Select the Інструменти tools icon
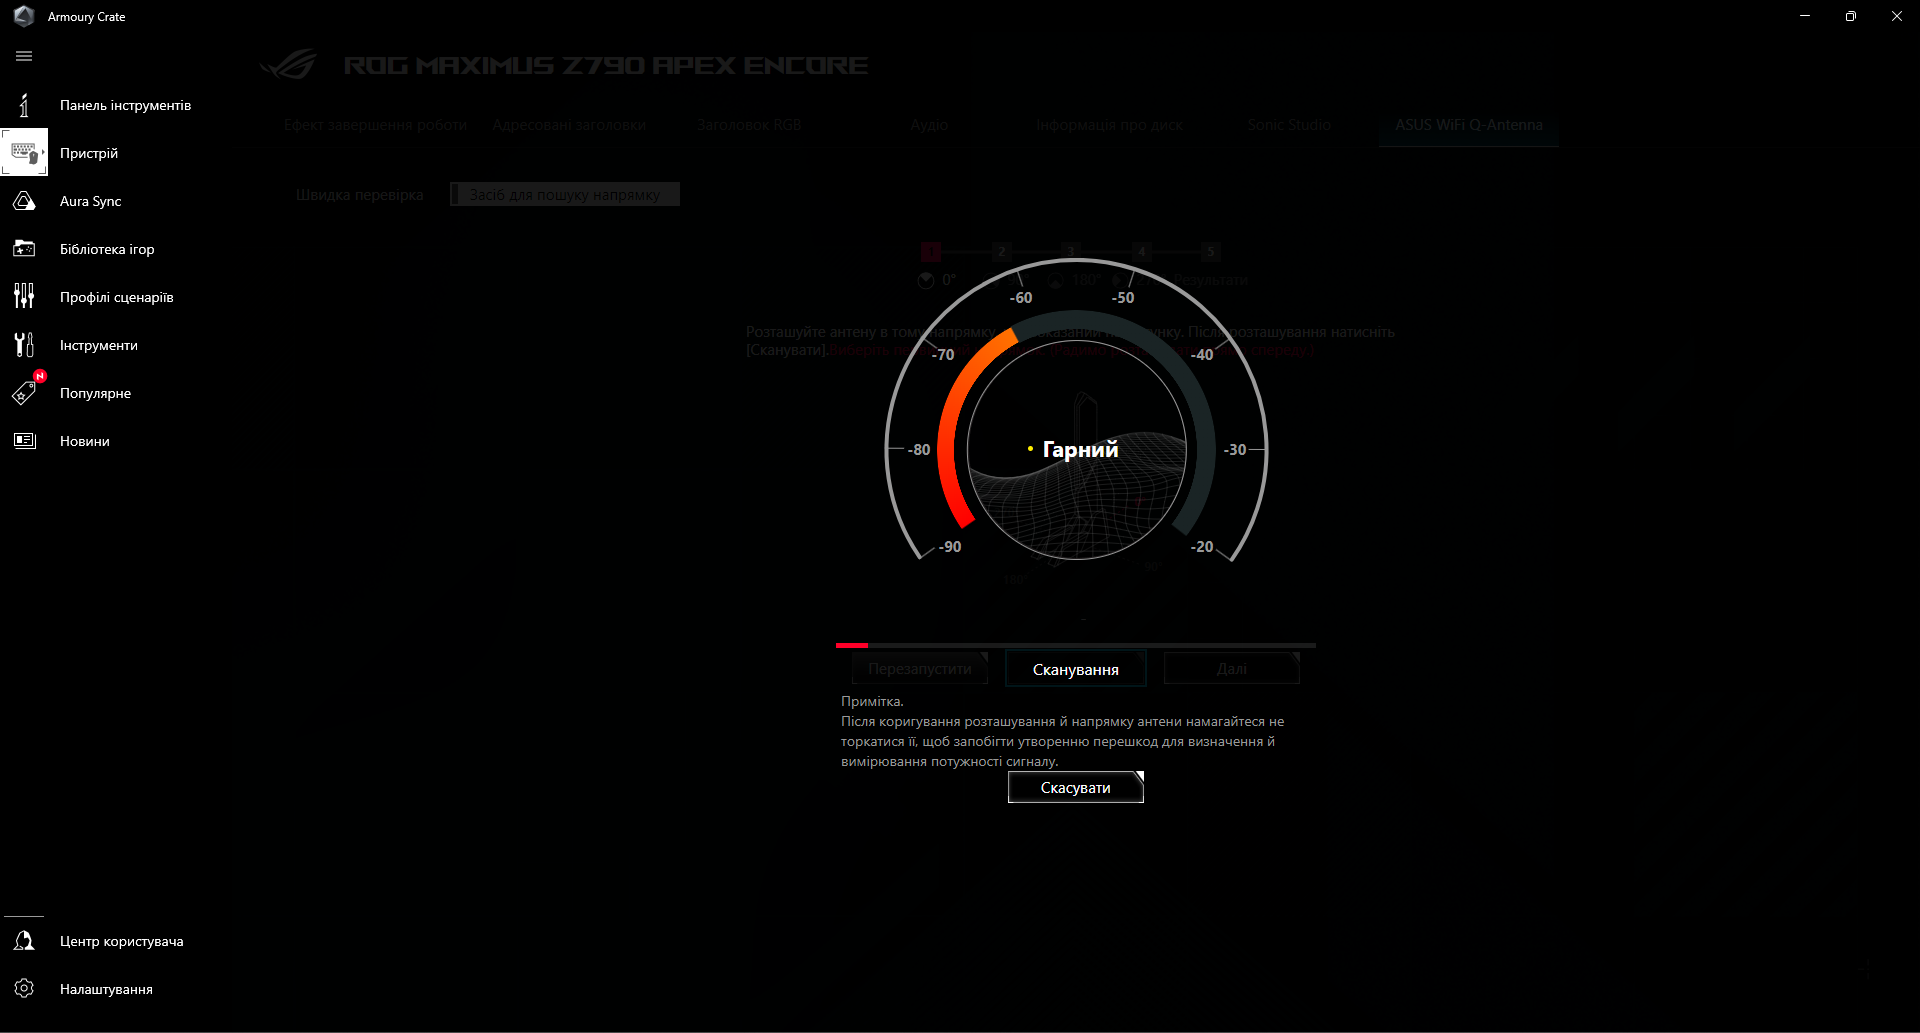Screen dimensions: 1920x1033 click(24, 344)
